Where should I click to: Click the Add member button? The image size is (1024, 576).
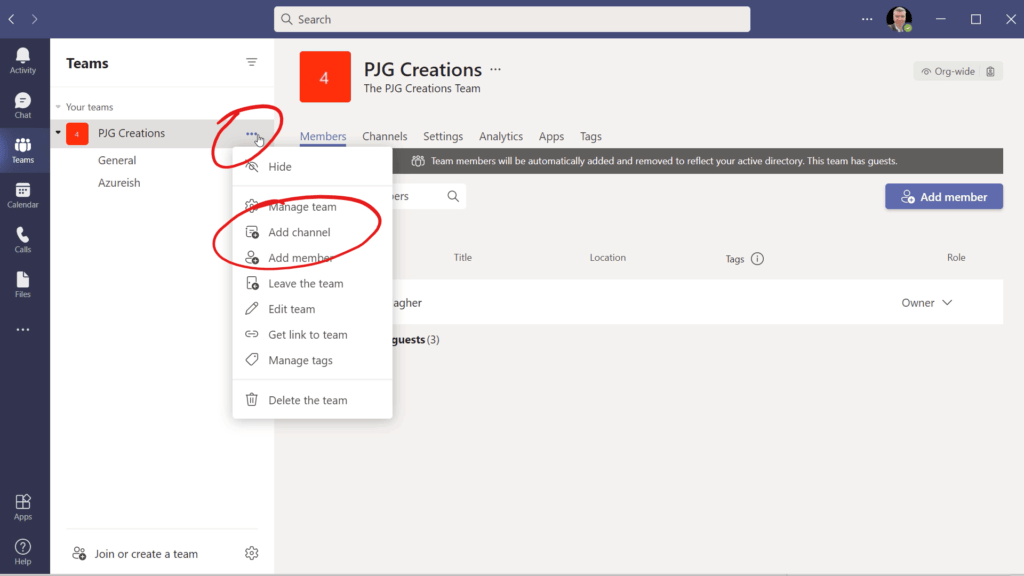pos(944,197)
